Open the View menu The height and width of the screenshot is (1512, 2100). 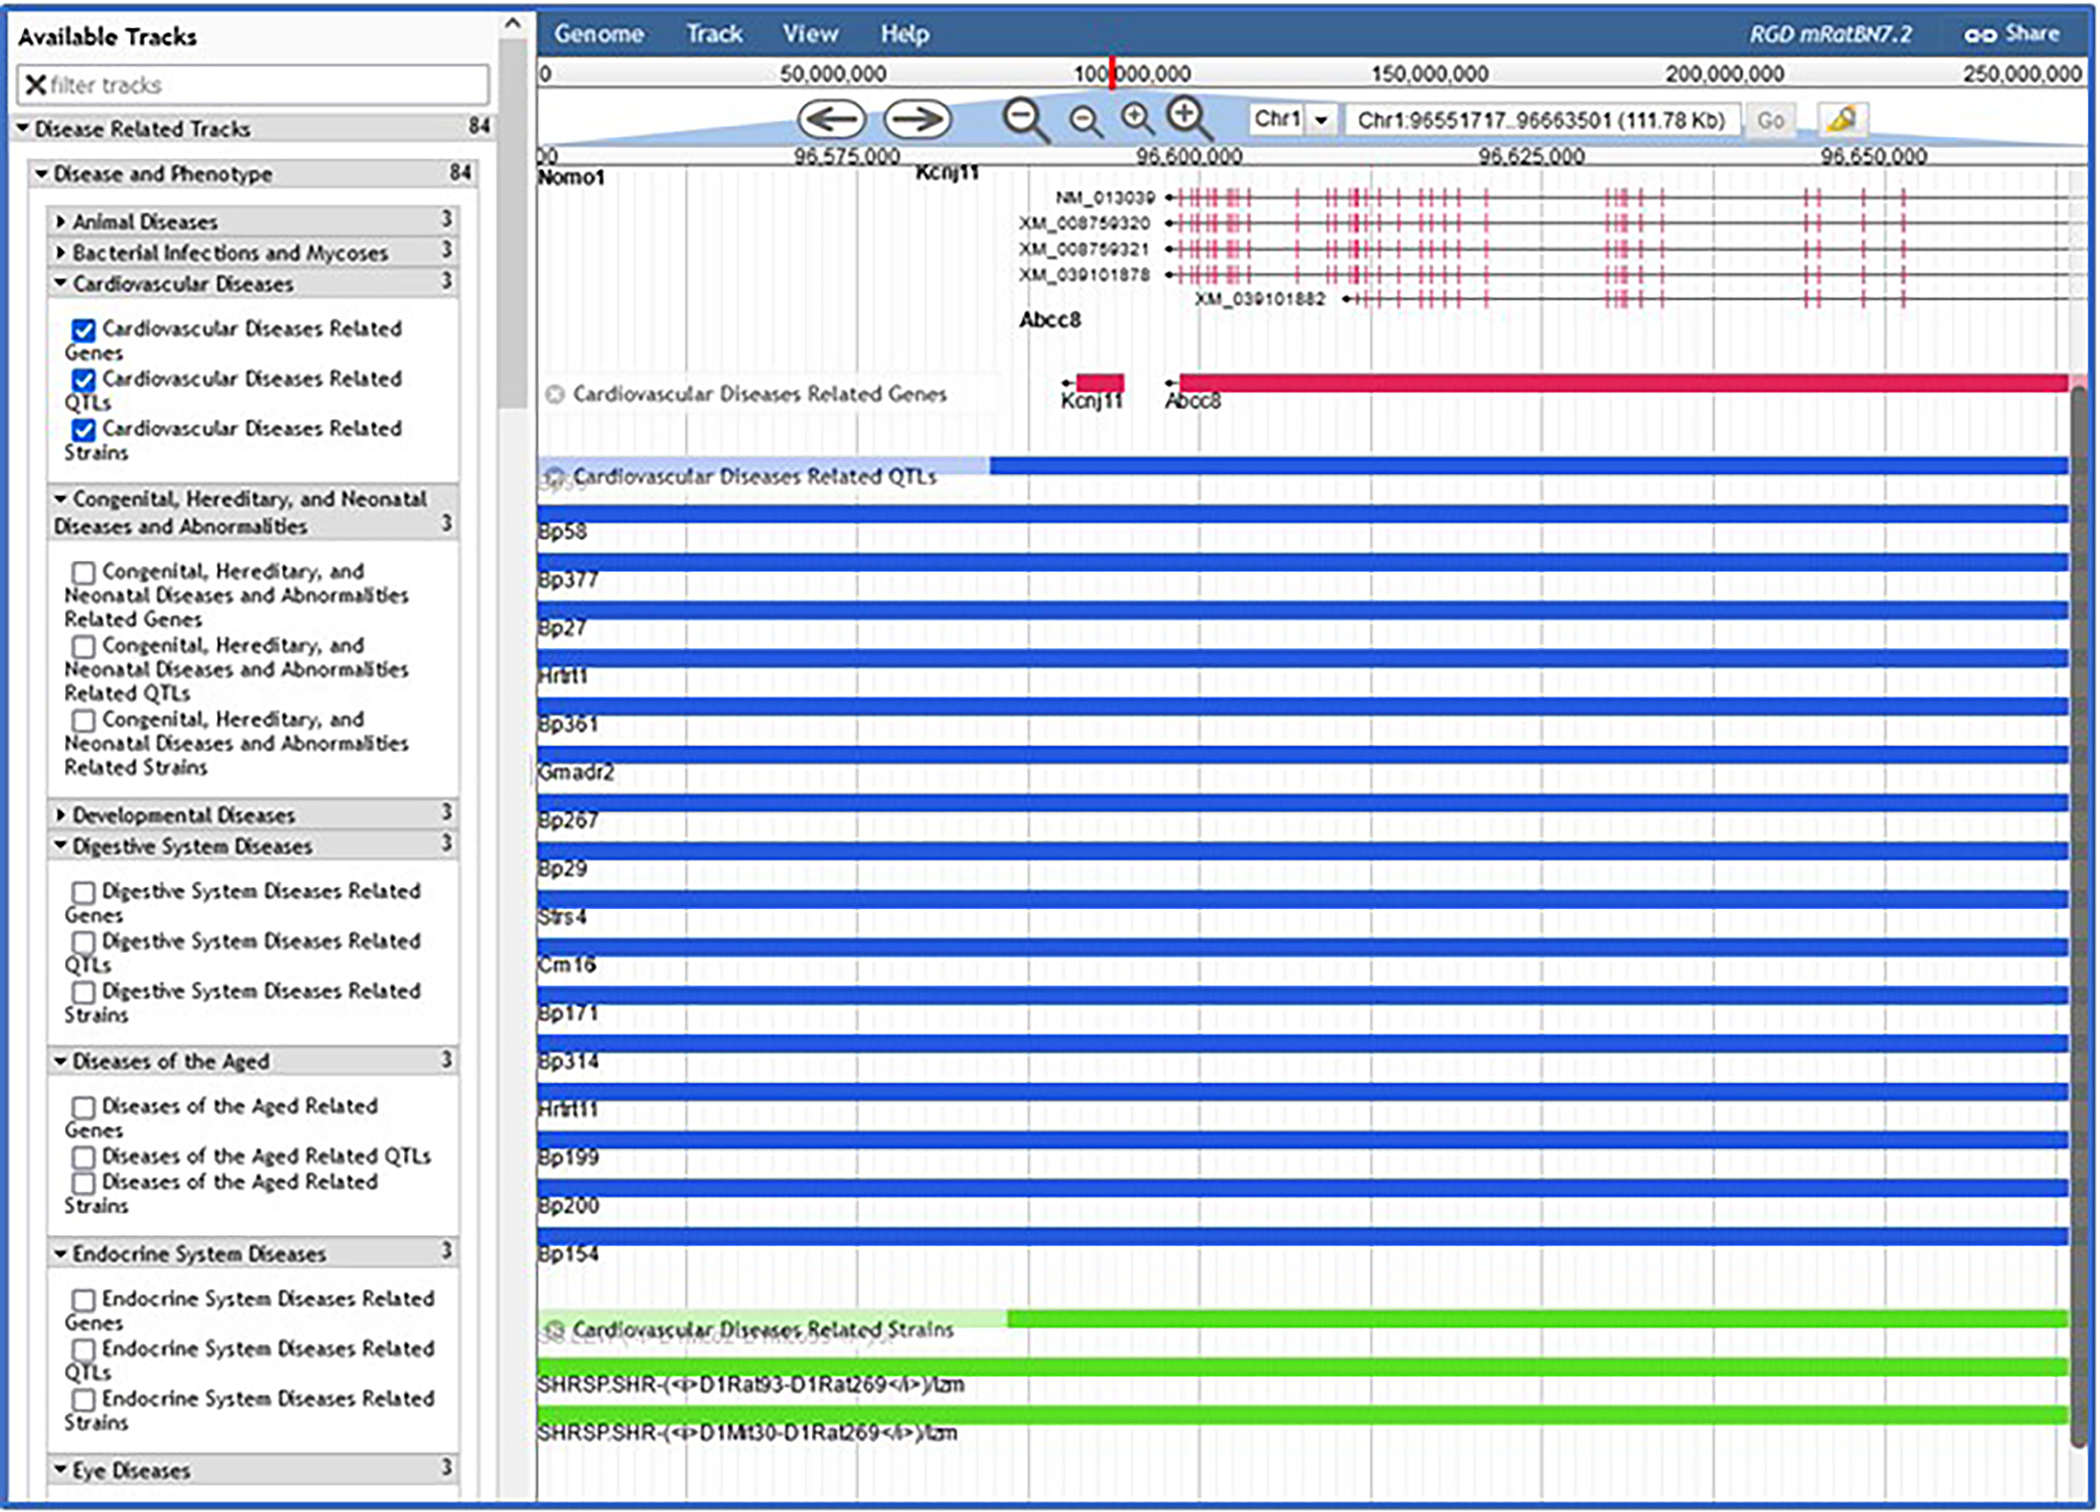point(810,34)
